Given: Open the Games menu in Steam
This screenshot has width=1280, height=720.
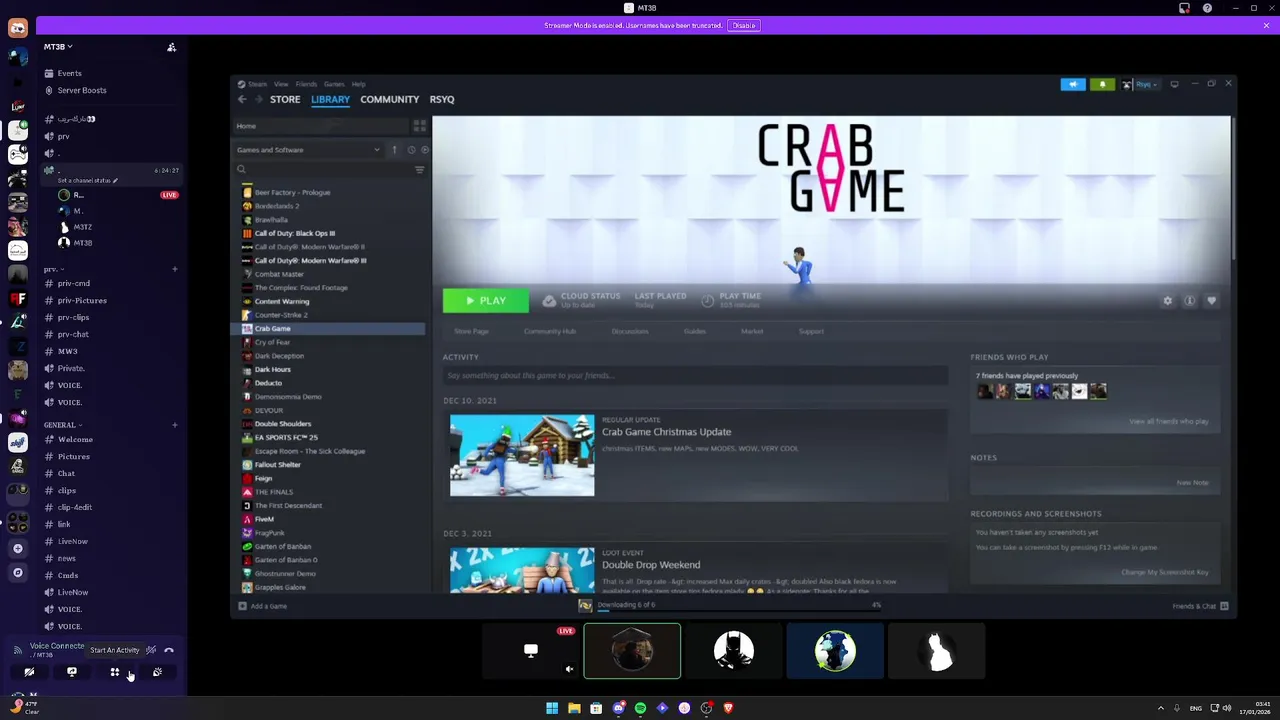Looking at the screenshot, I should point(334,84).
